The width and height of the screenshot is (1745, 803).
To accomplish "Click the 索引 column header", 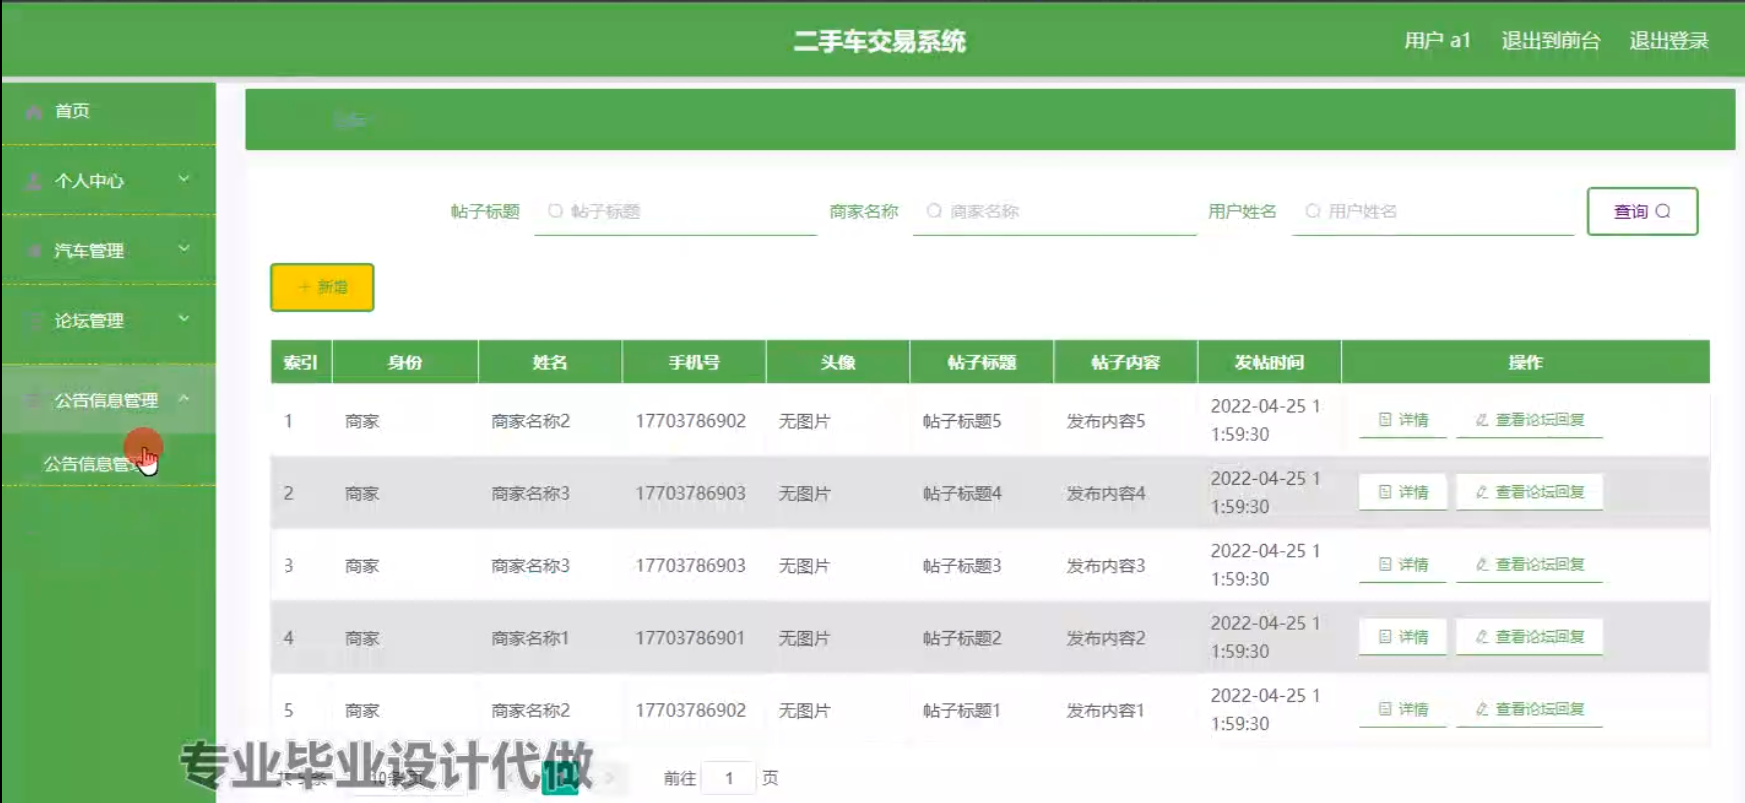I will (301, 362).
